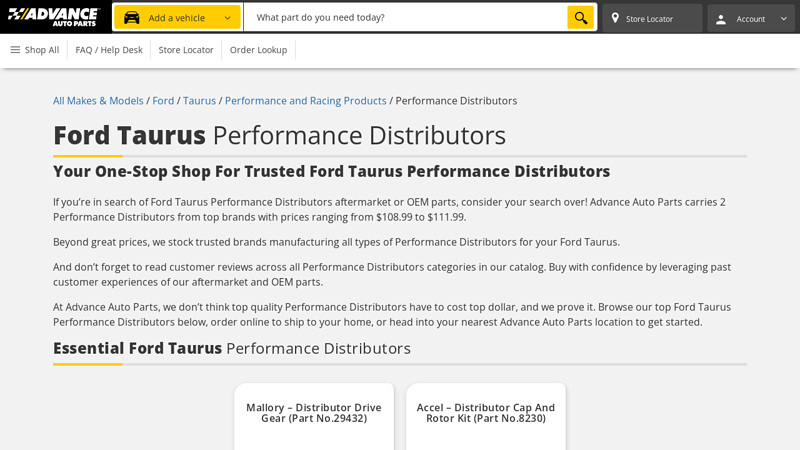The width and height of the screenshot is (800, 450).
Task: Follow the Ford breadcrumb link
Action: 163,101
